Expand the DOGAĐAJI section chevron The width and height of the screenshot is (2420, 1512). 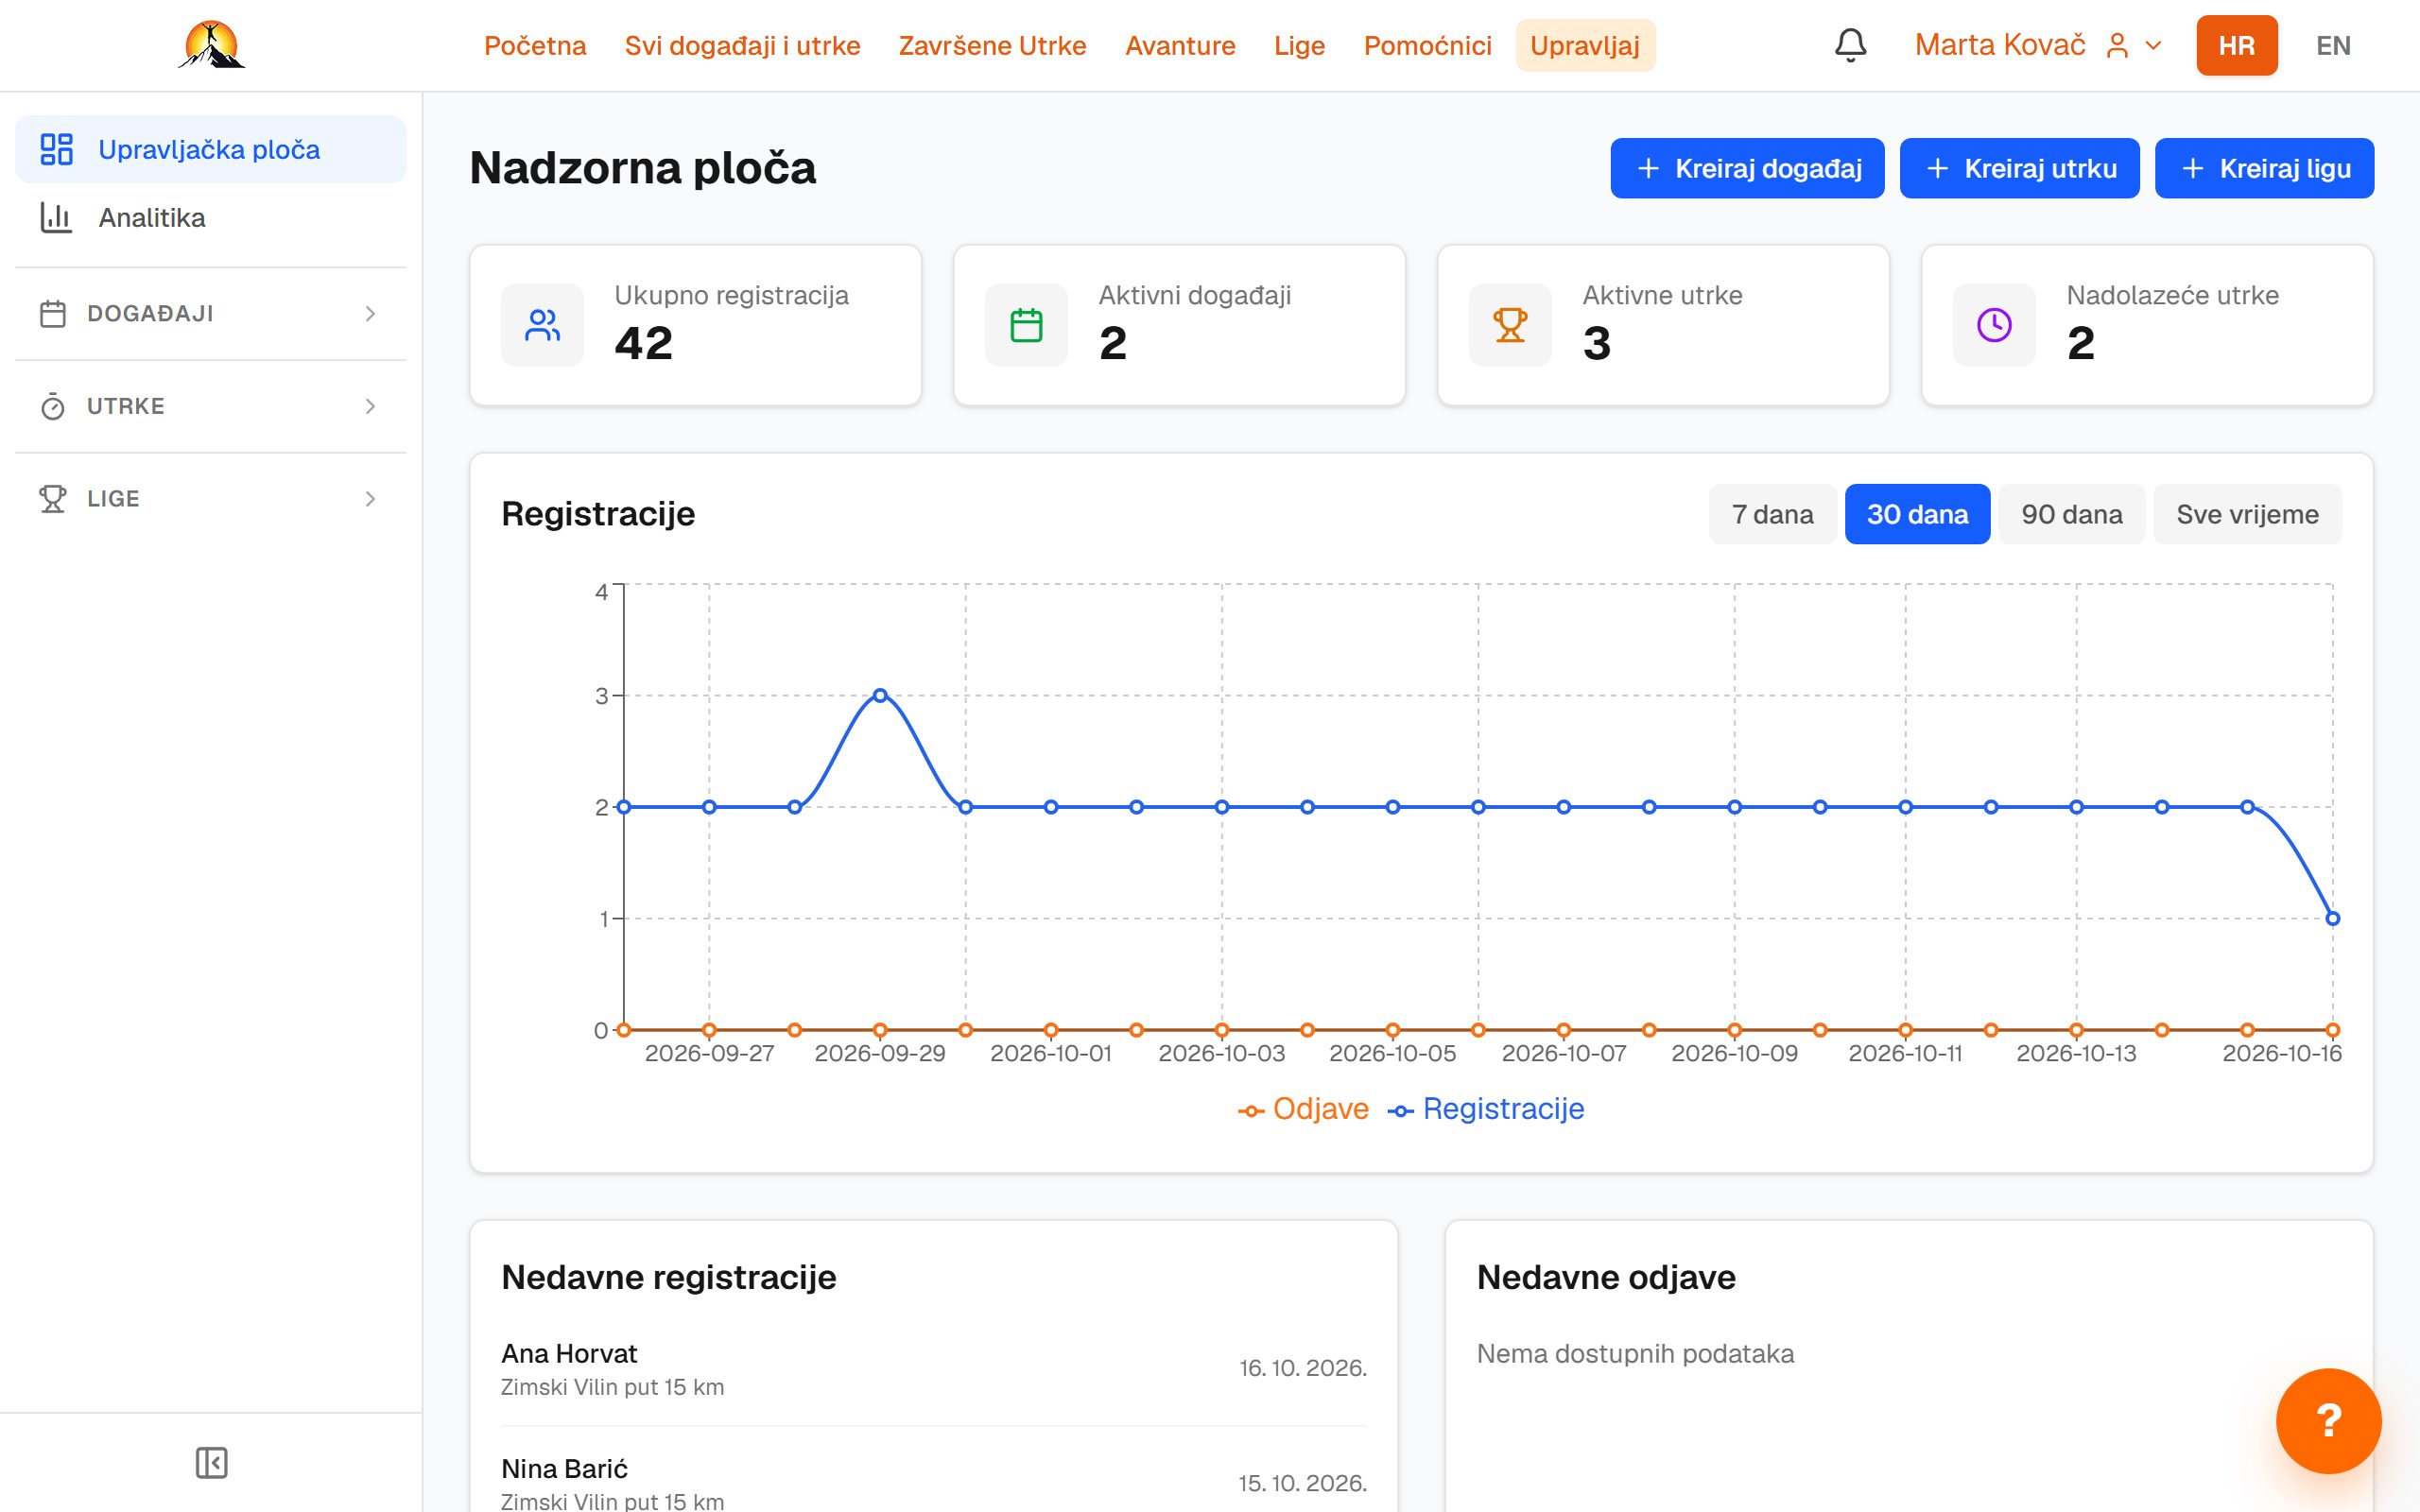tap(370, 314)
